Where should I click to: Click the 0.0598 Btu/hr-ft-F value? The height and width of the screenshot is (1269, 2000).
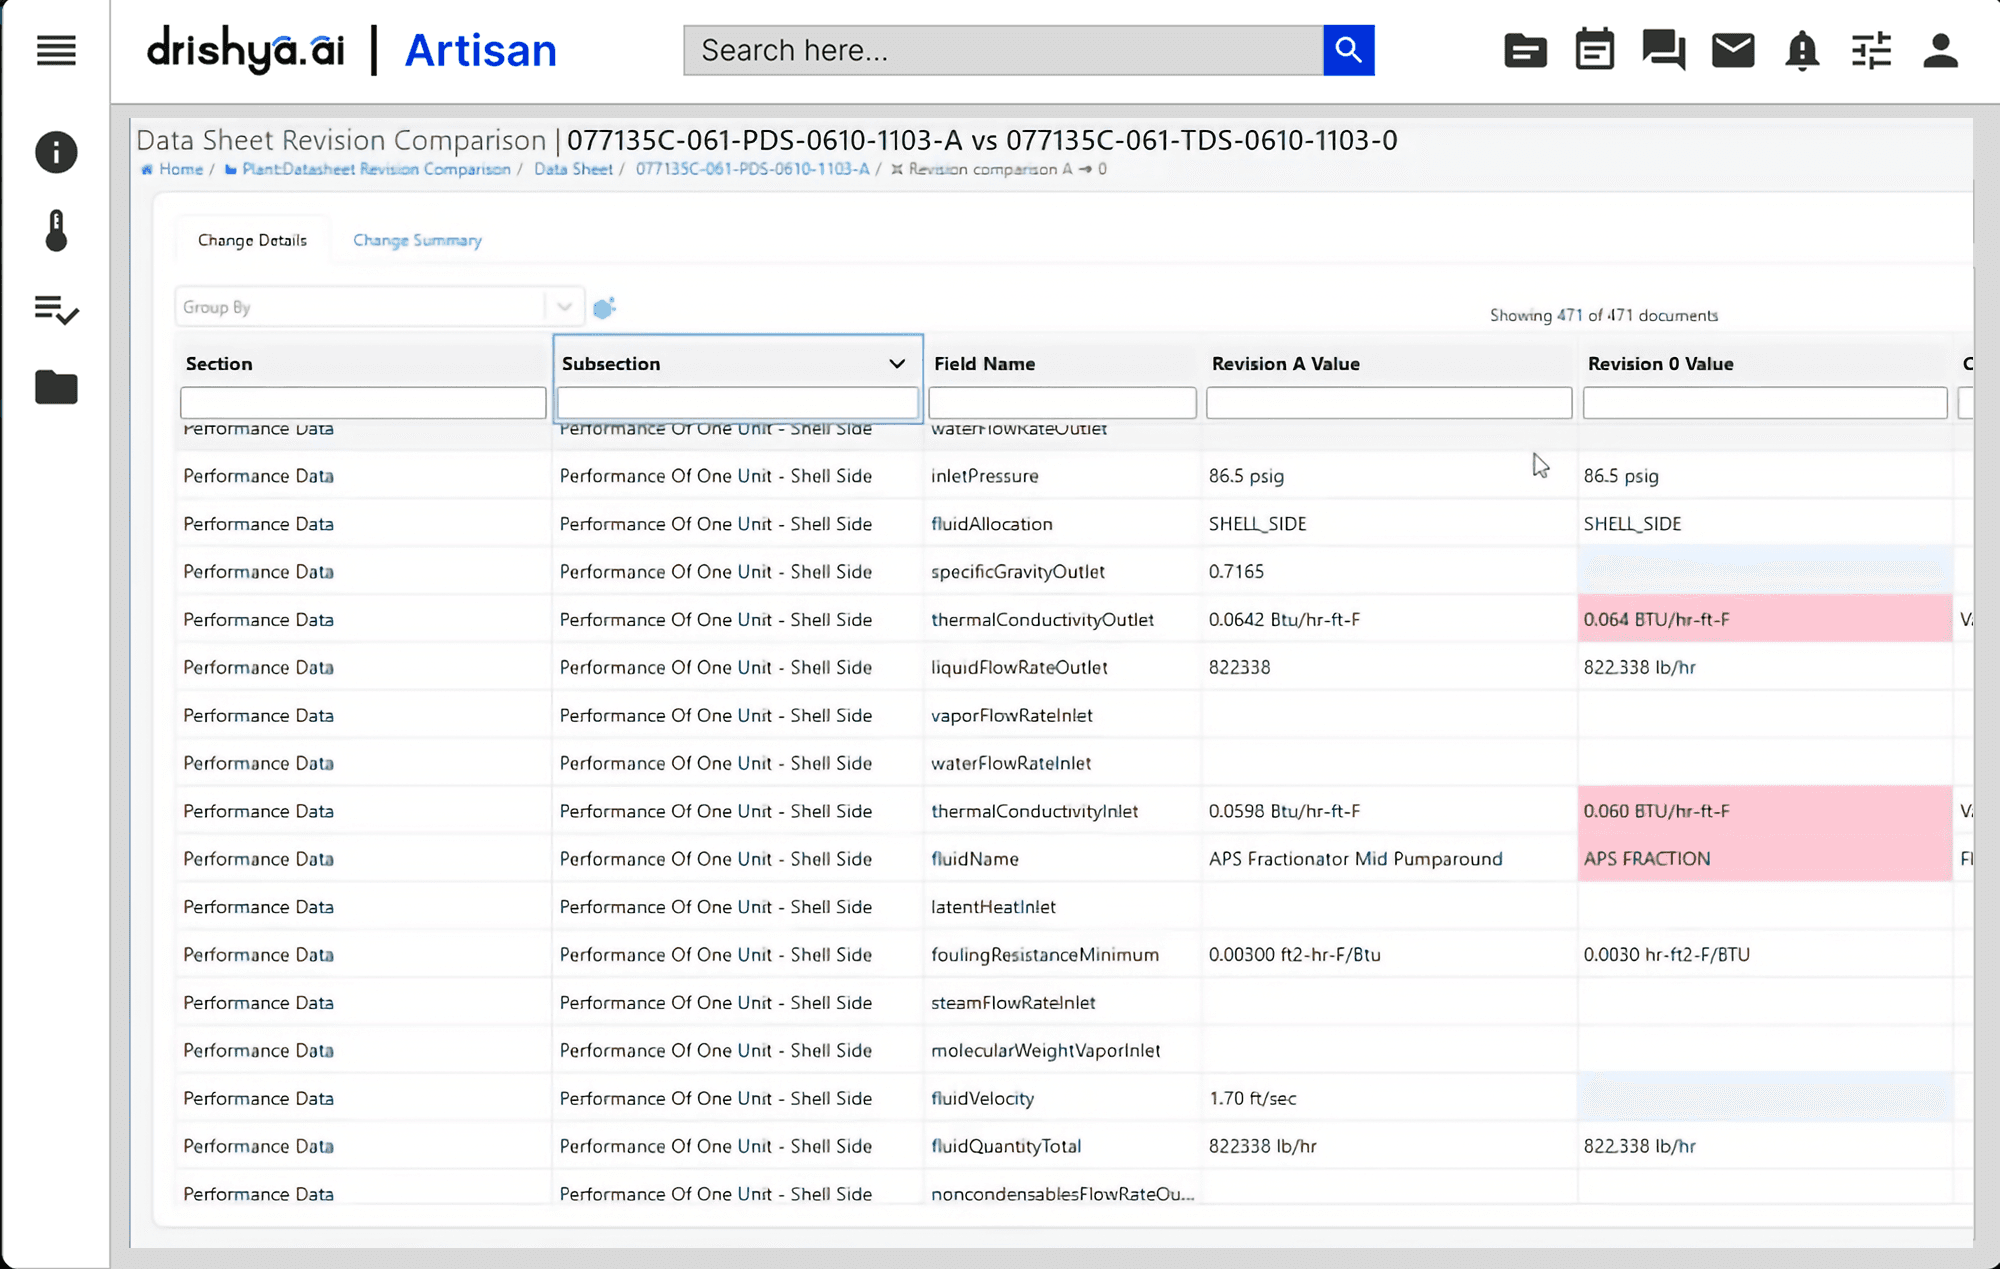click(x=1284, y=811)
